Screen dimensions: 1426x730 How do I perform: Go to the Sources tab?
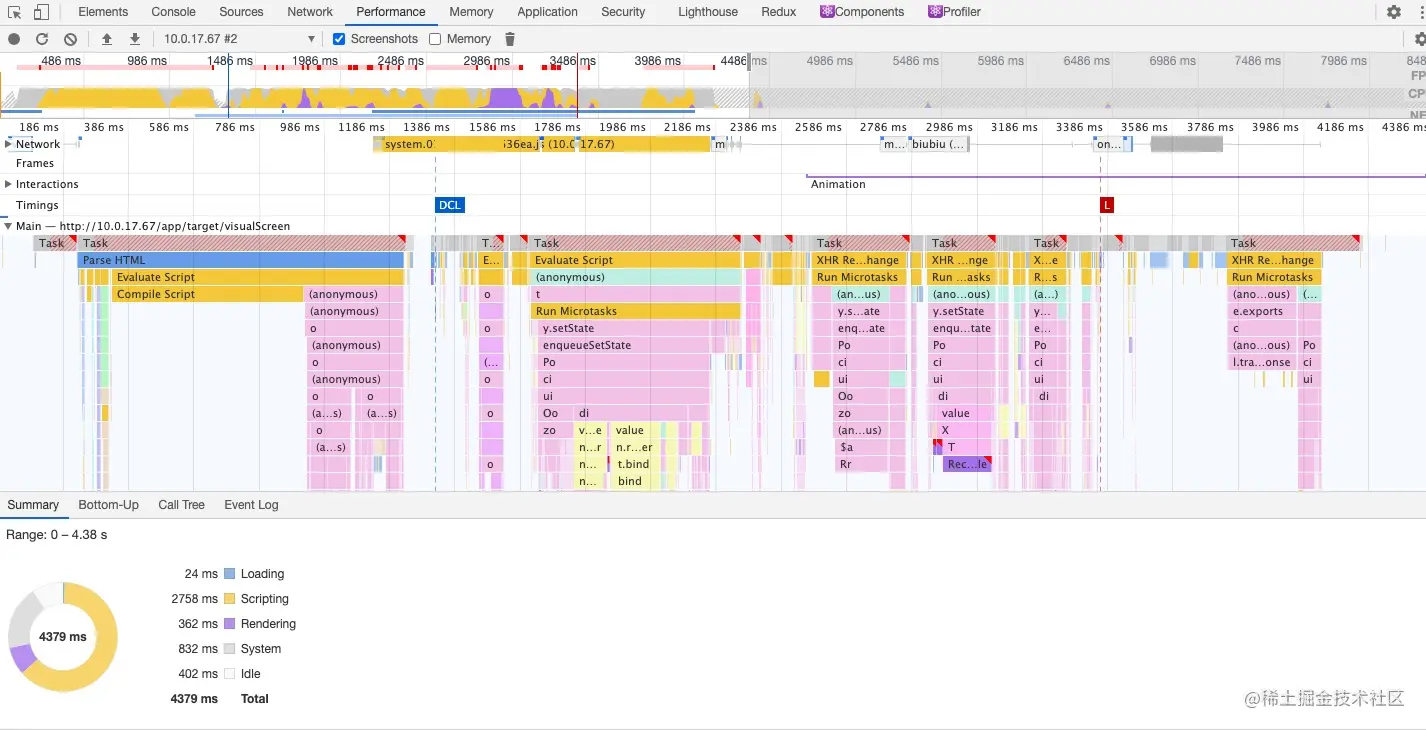pos(241,12)
